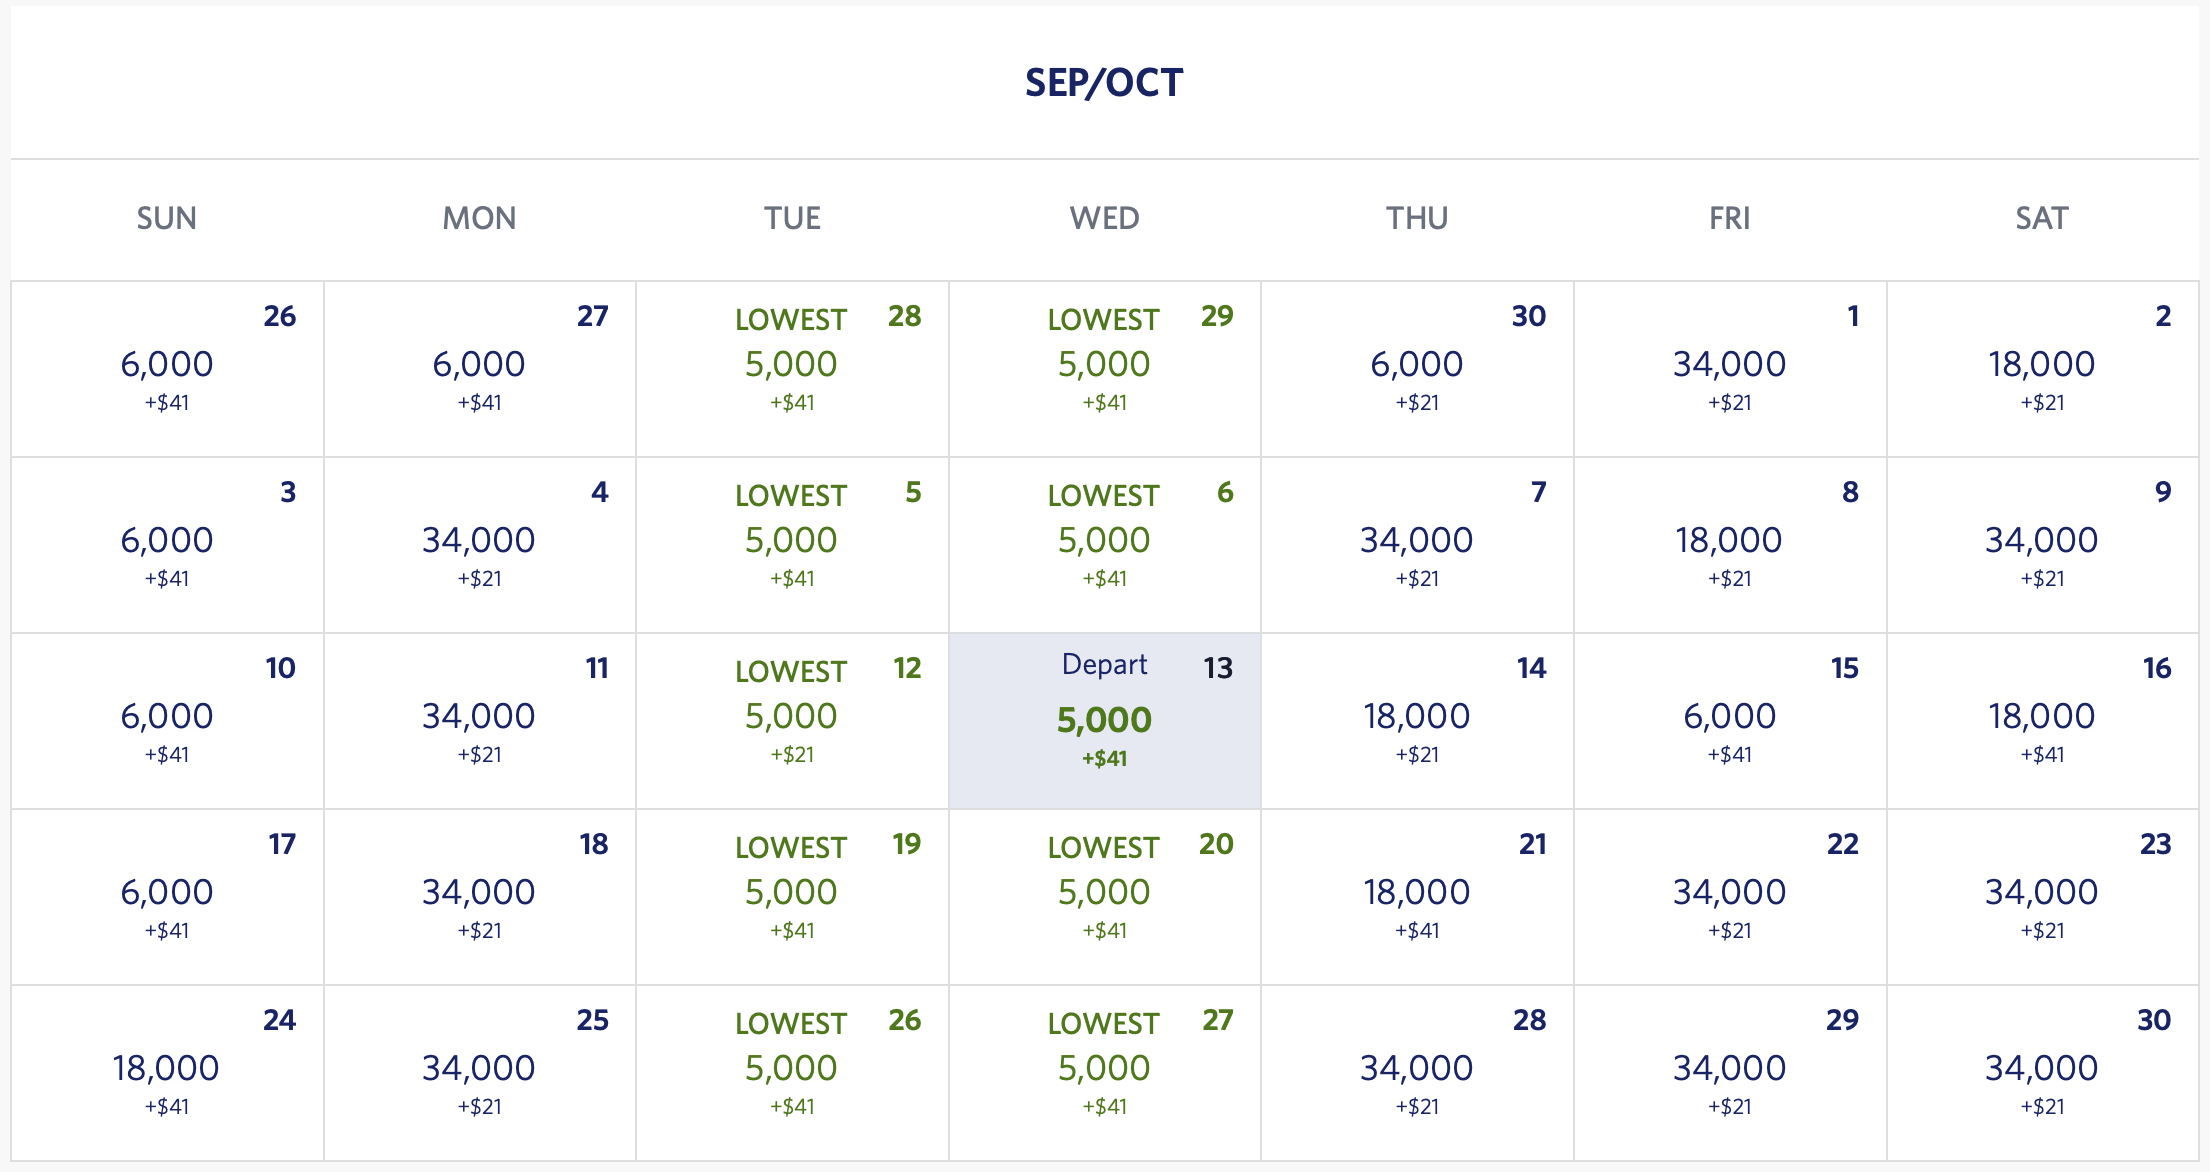Click October 5 lowest fare cell

(791, 544)
